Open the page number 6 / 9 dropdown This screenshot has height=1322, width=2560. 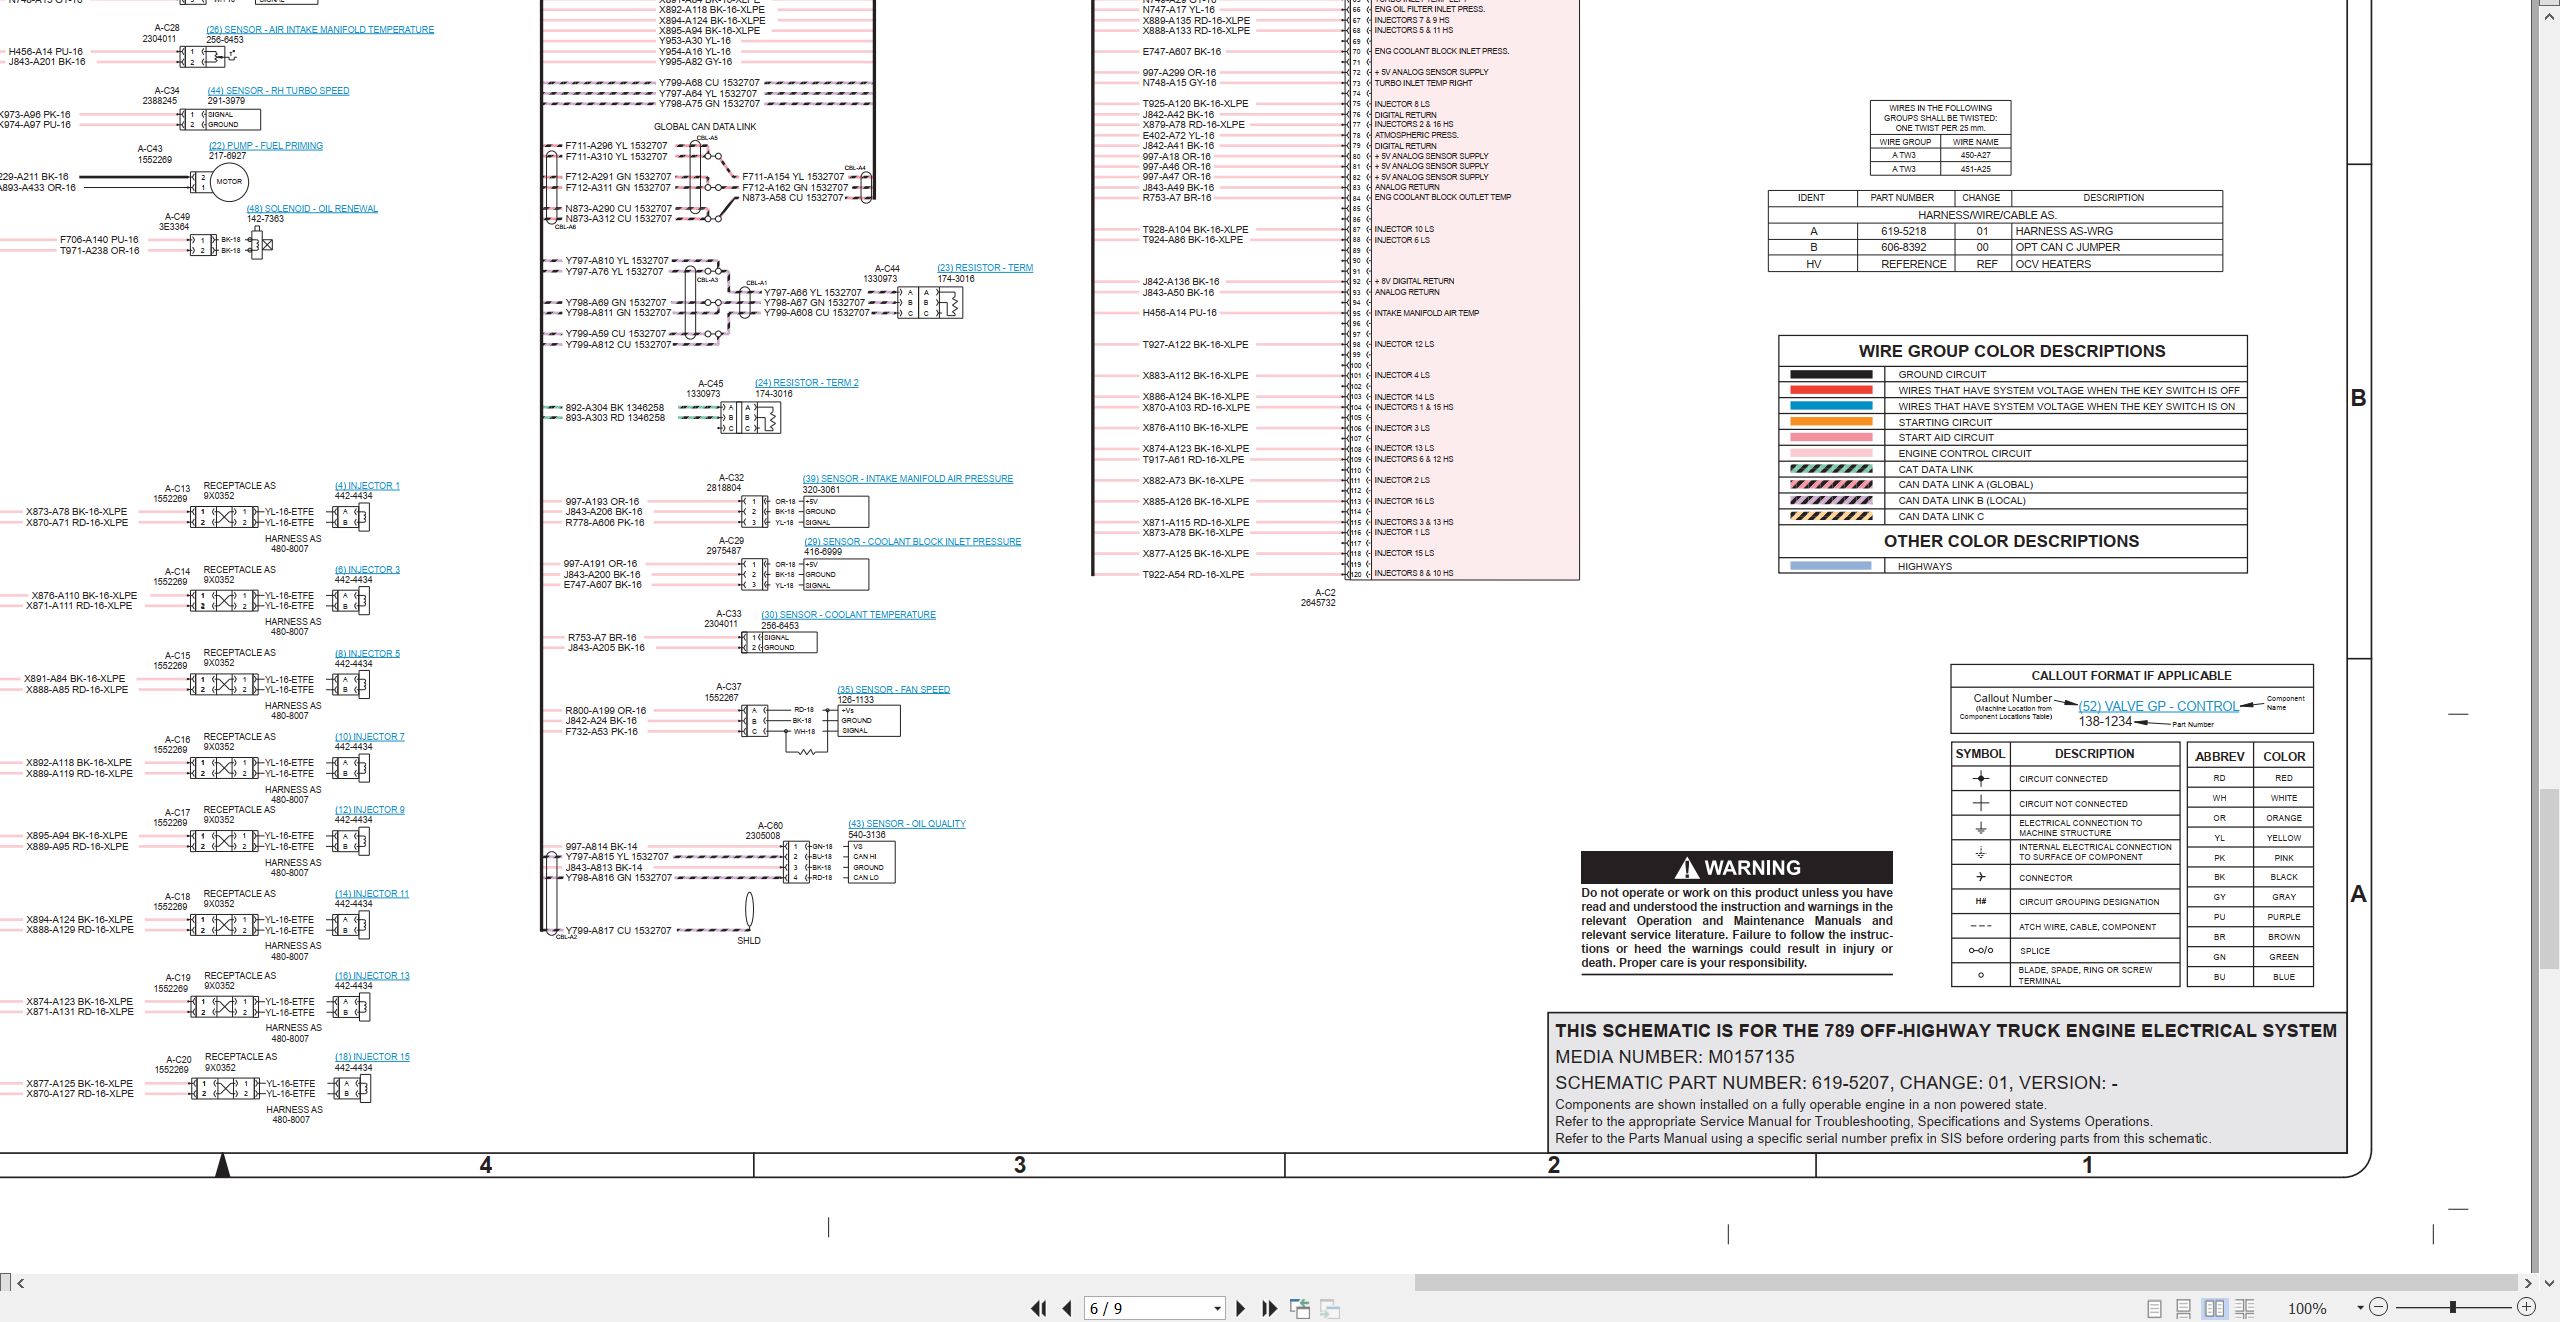[1217, 1308]
